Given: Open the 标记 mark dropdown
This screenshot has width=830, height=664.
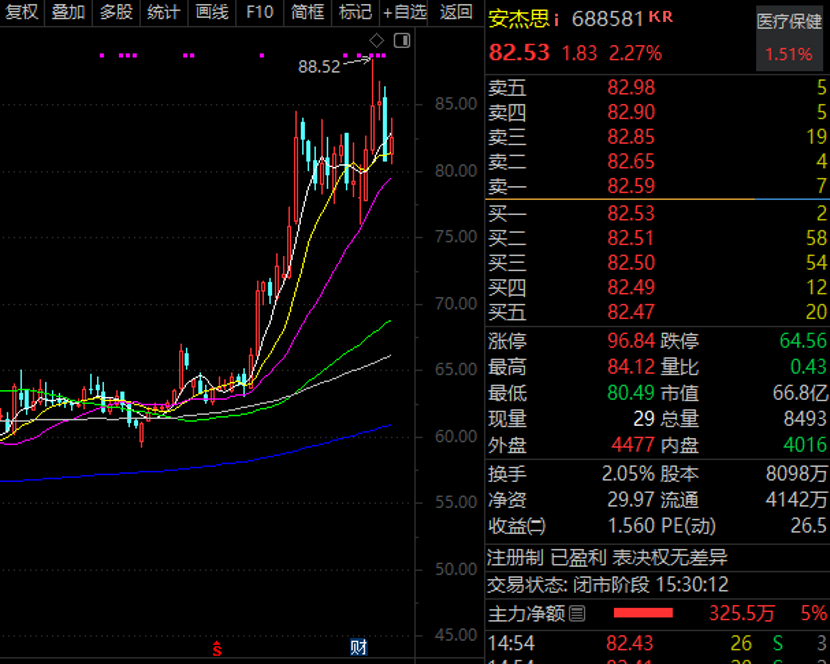Looking at the screenshot, I should coord(355,12).
